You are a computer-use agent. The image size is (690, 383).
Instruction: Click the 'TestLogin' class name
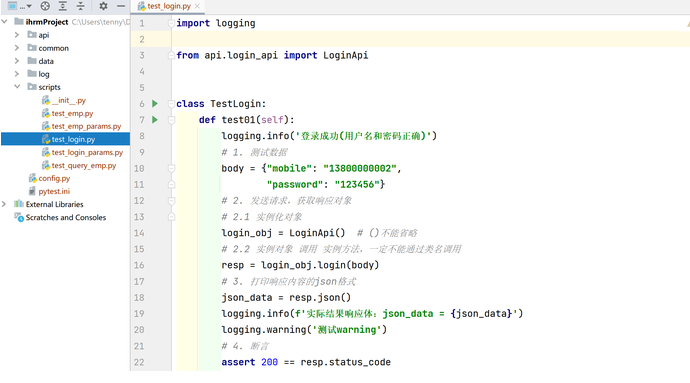tap(235, 104)
